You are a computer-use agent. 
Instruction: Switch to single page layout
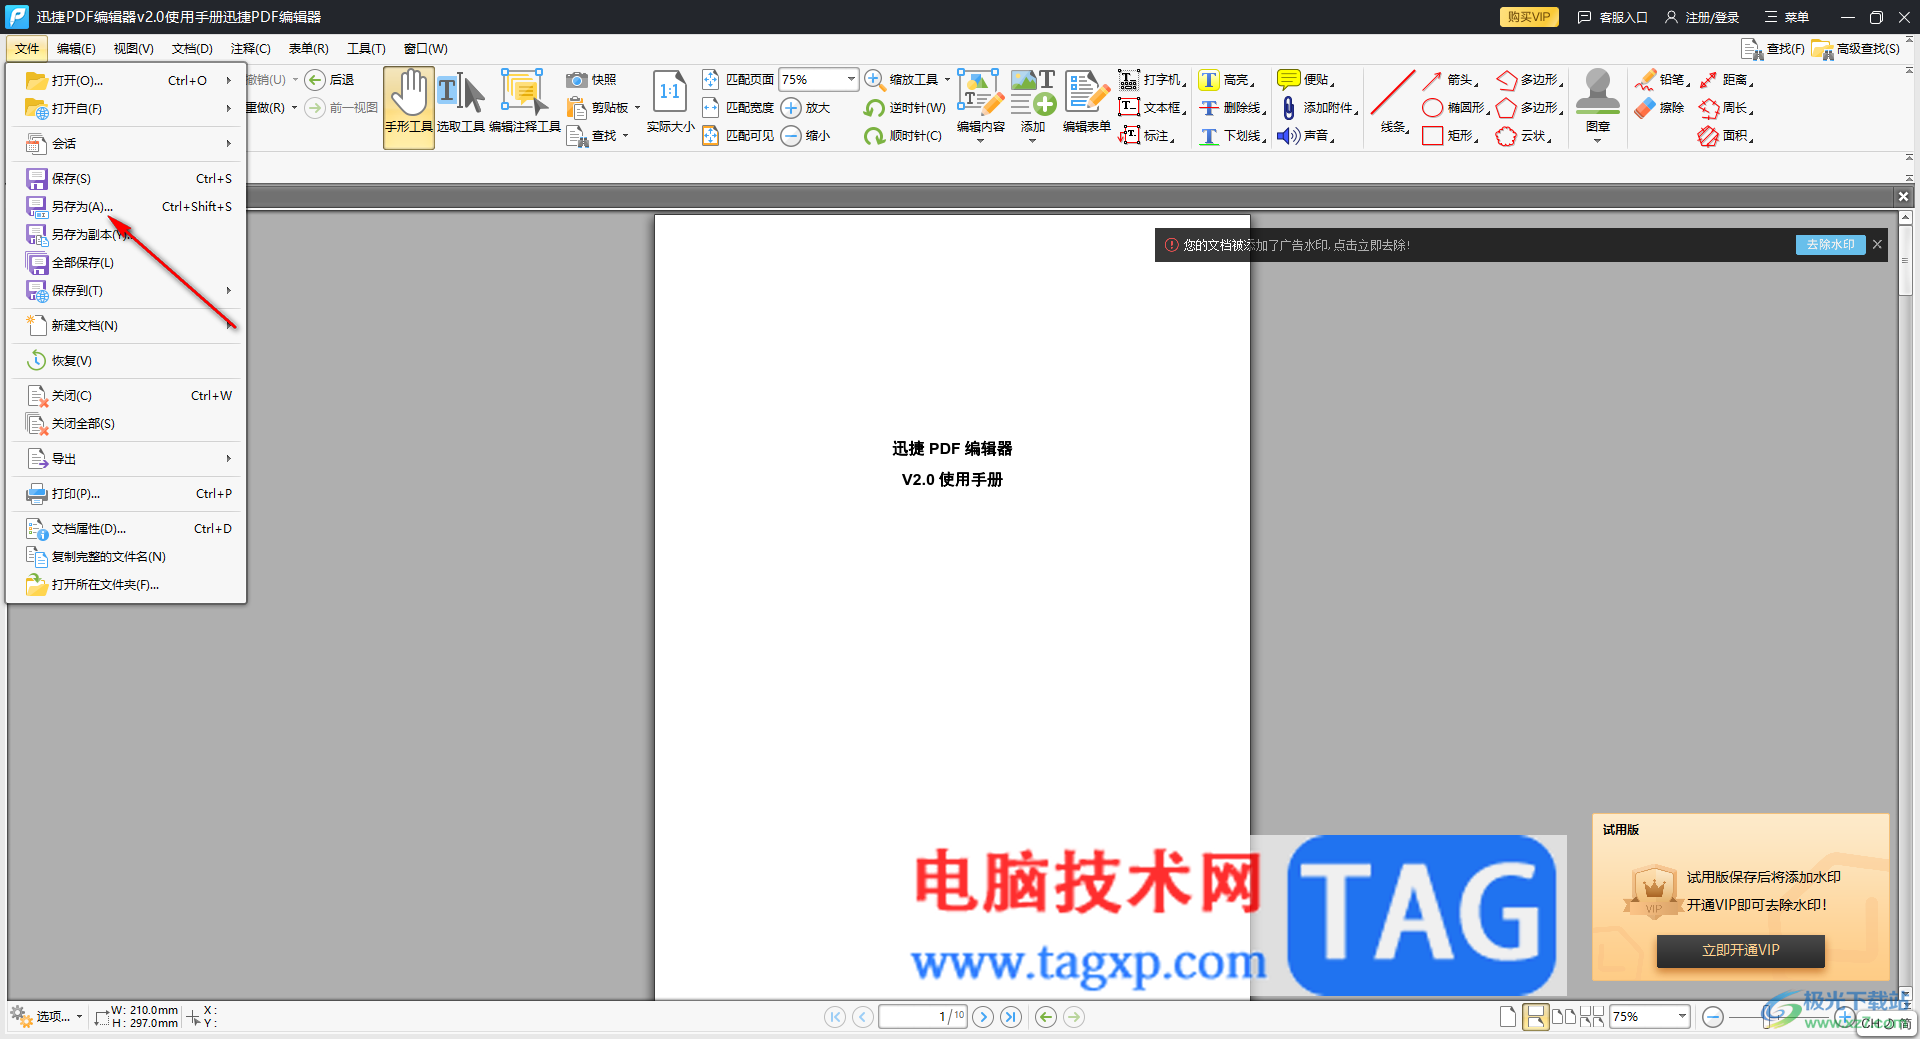pyautogui.click(x=1507, y=1017)
